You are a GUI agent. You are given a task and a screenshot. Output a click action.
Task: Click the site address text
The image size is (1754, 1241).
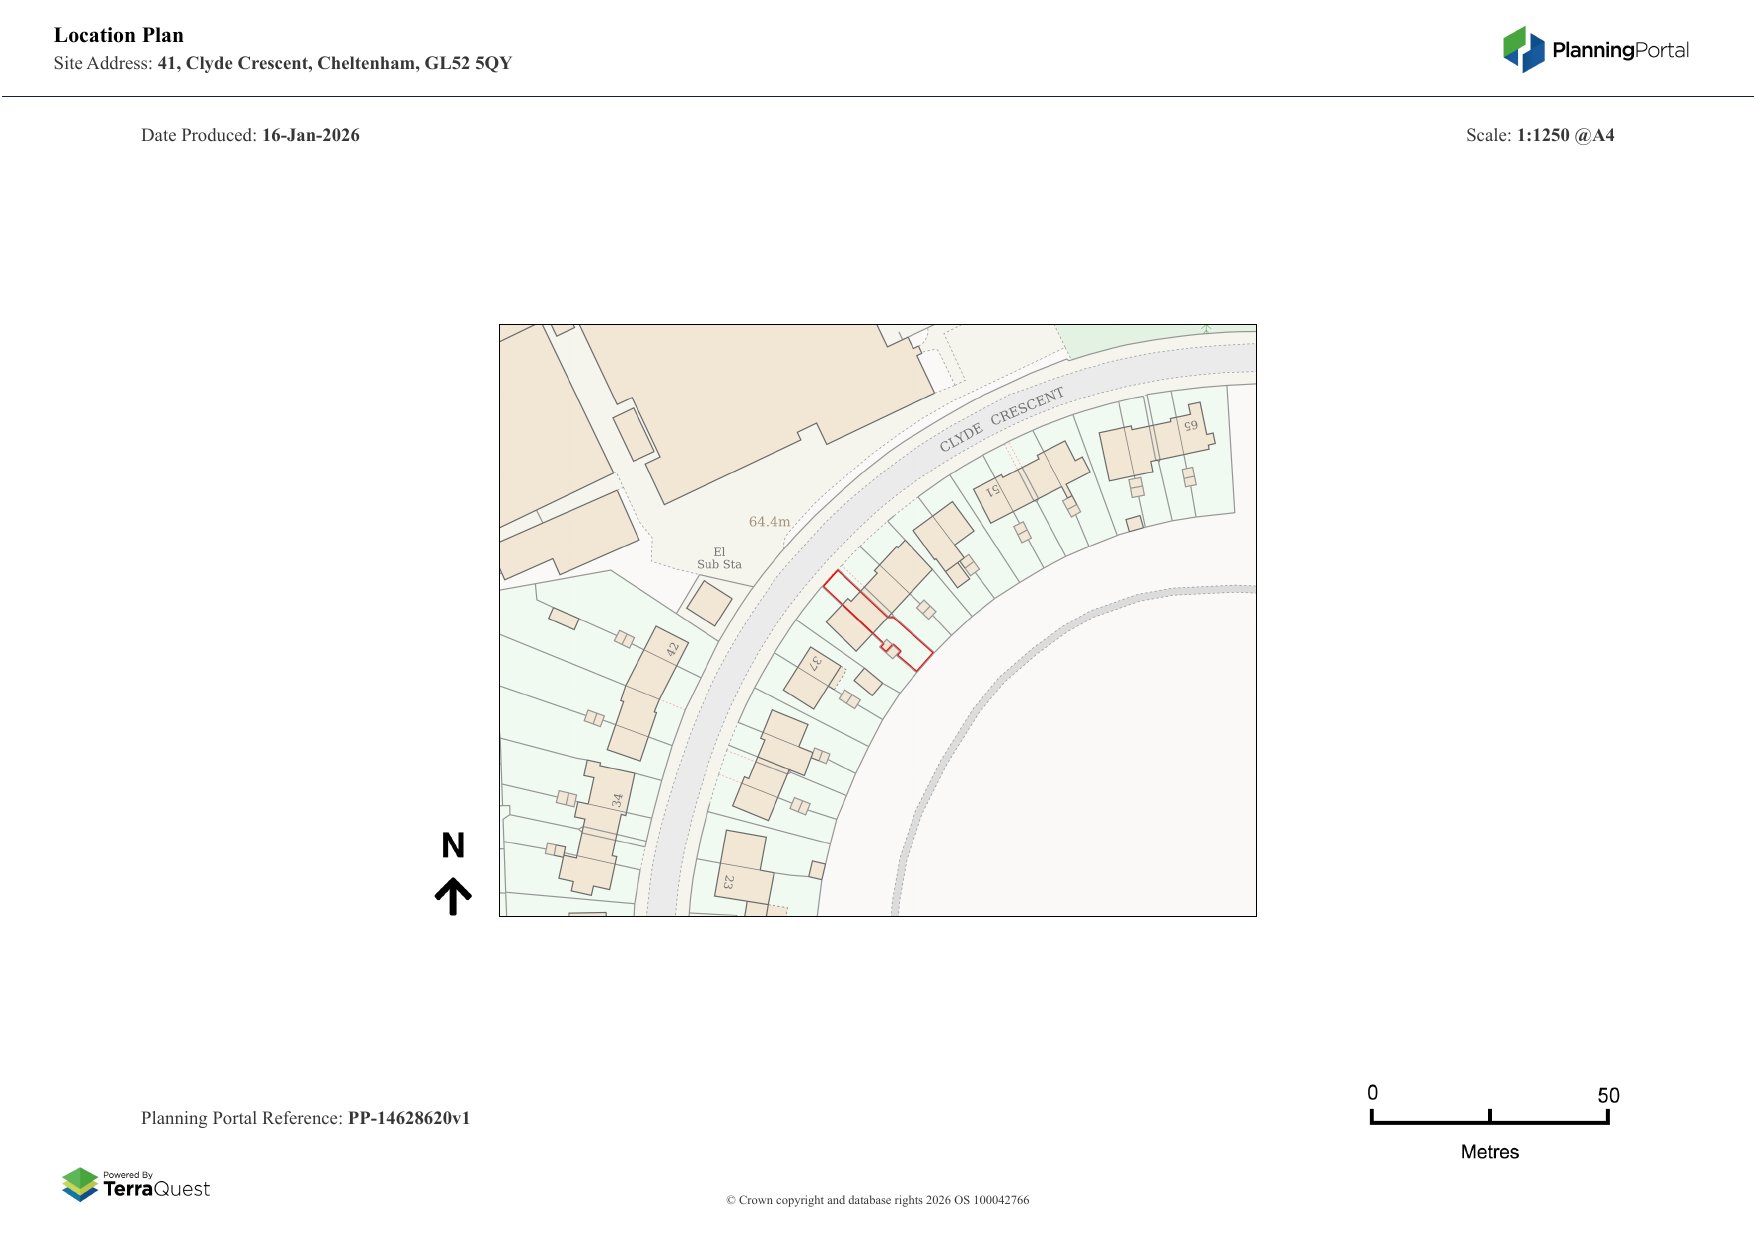coord(283,63)
